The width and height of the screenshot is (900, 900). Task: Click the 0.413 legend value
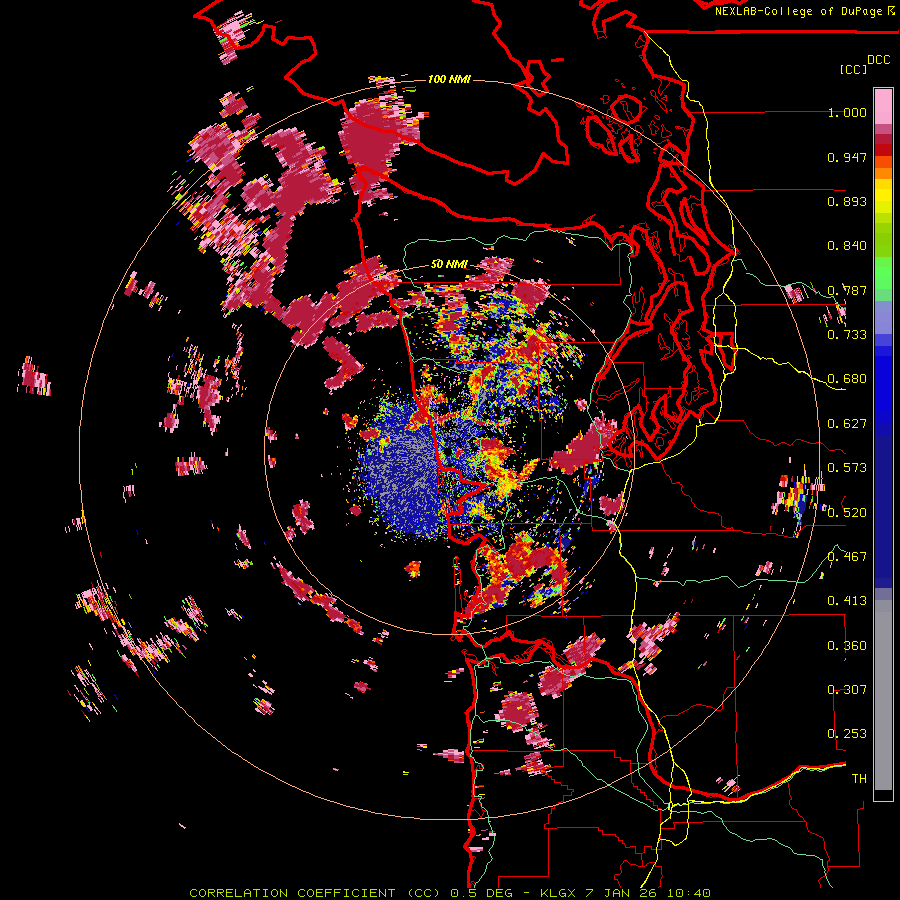pos(847,601)
